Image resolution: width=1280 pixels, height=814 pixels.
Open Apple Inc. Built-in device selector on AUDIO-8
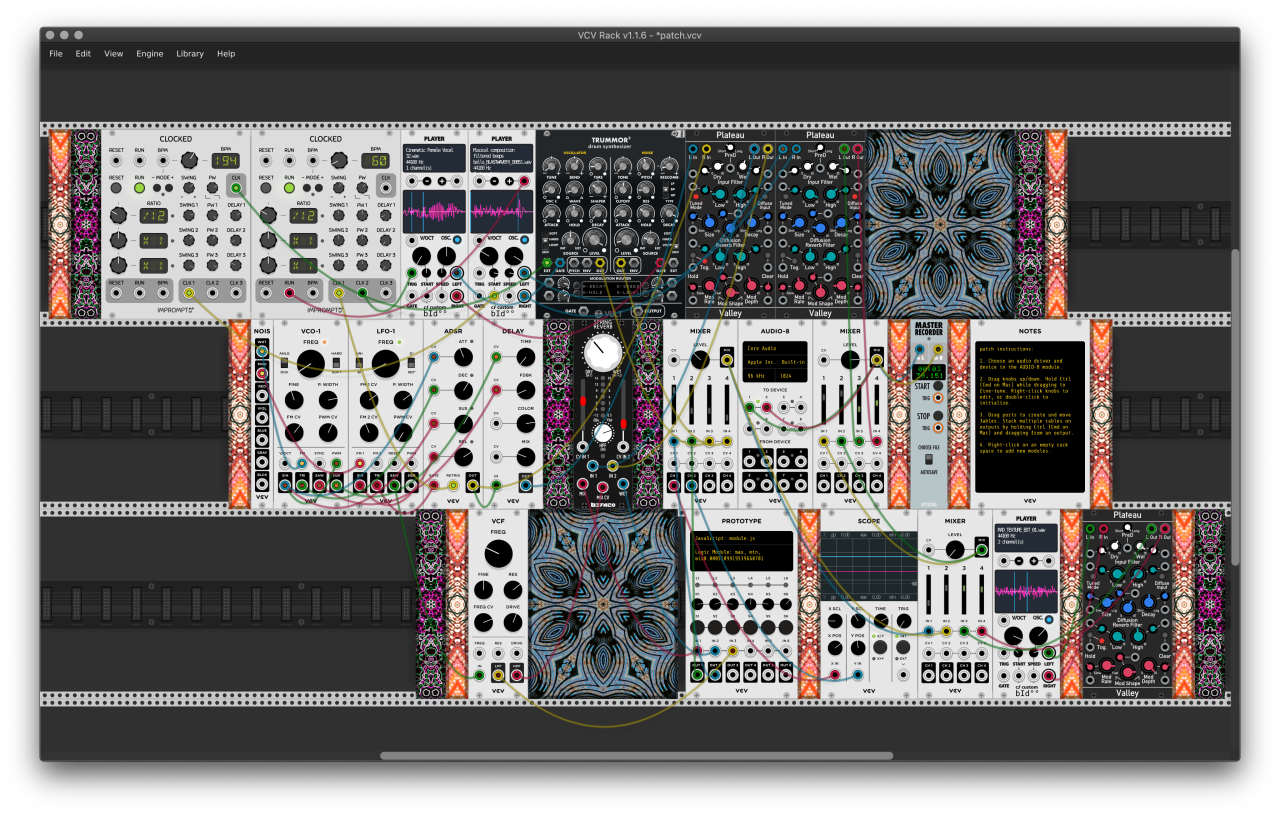(x=775, y=362)
